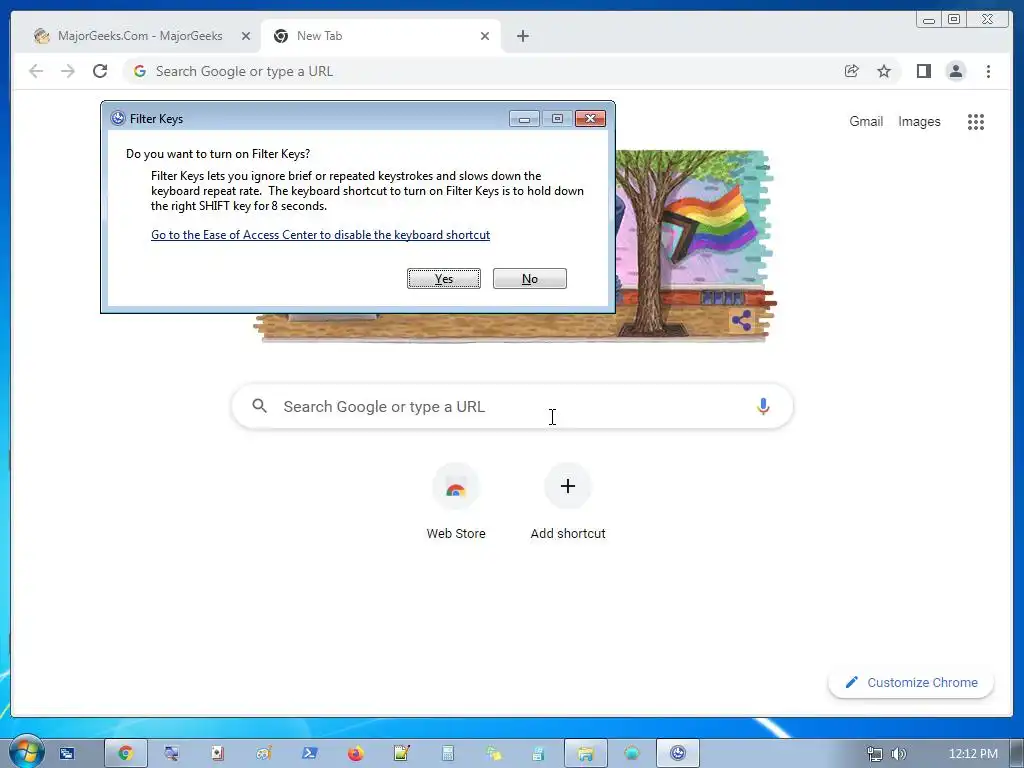Minimize the Filter Keys dialog
Viewport: 1024px width, 768px height.
(524, 119)
